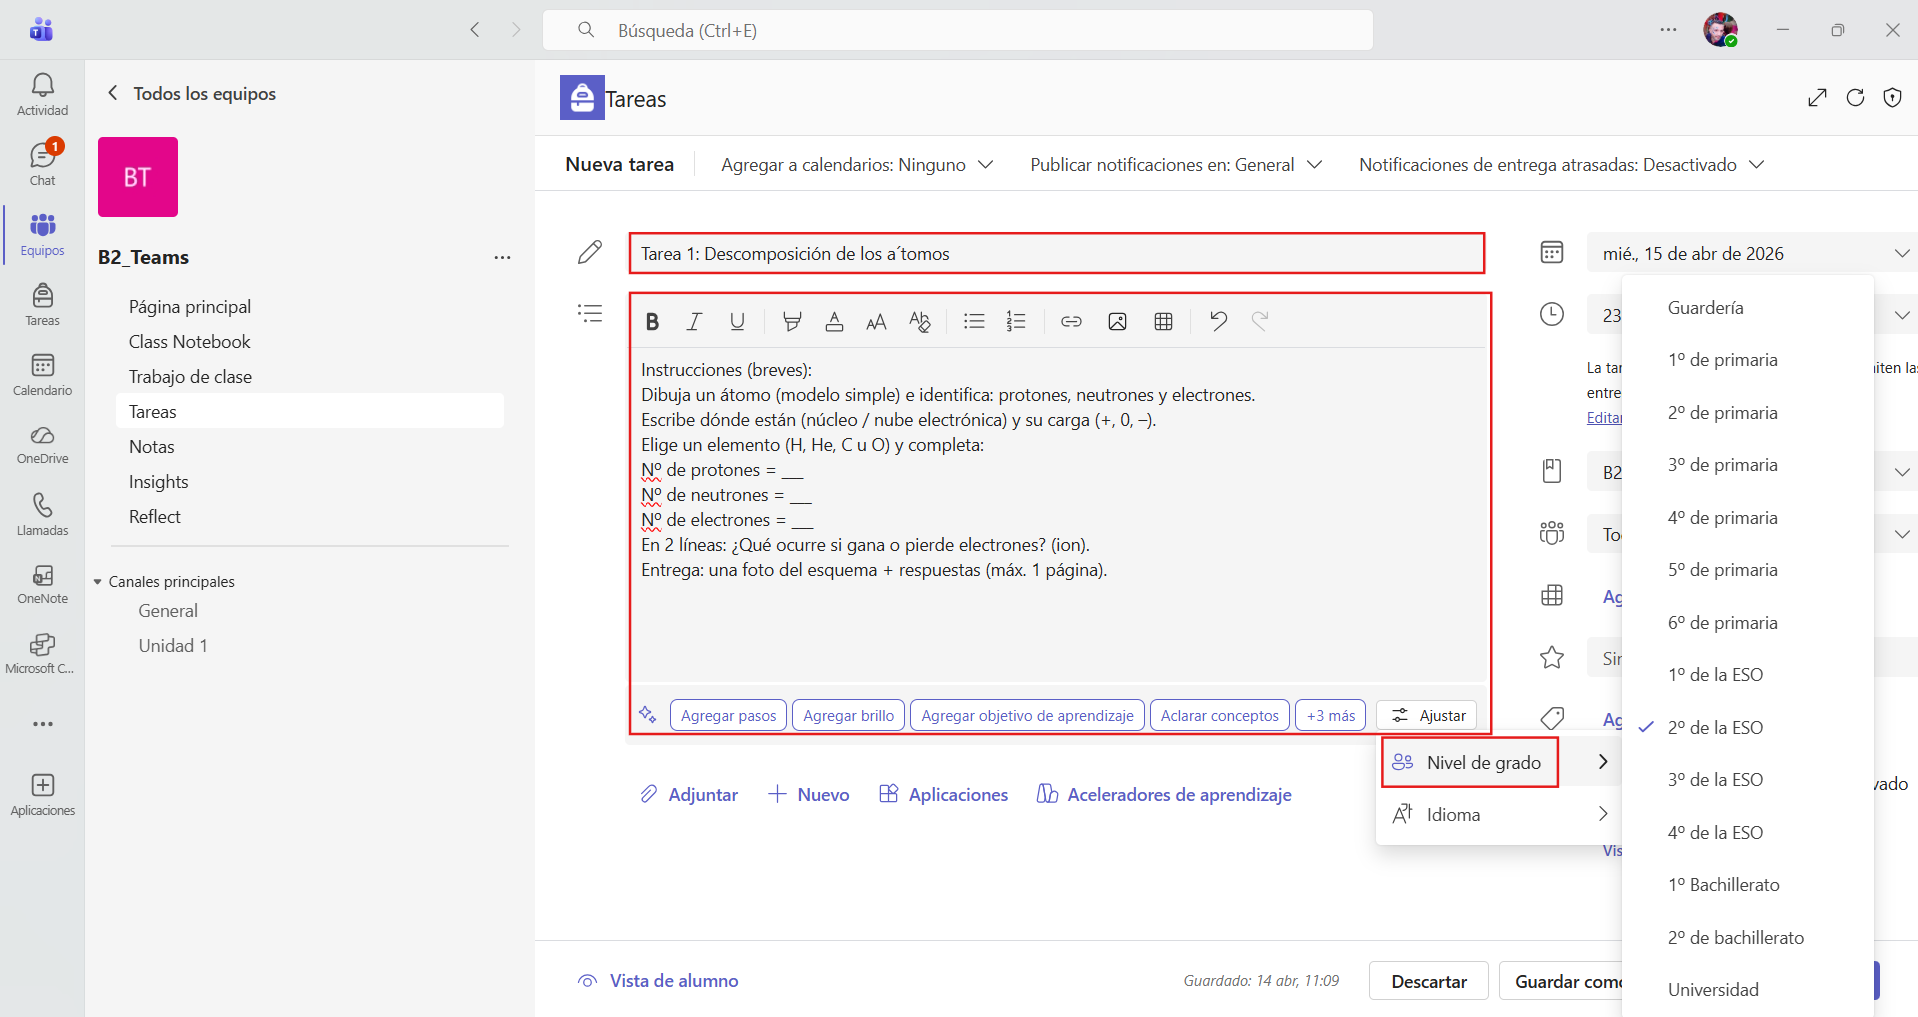Insert an image into instructions

(1117, 321)
